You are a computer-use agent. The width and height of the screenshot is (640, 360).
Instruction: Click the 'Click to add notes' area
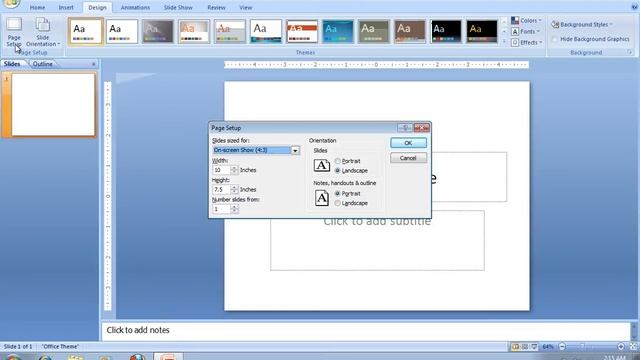tap(366, 330)
